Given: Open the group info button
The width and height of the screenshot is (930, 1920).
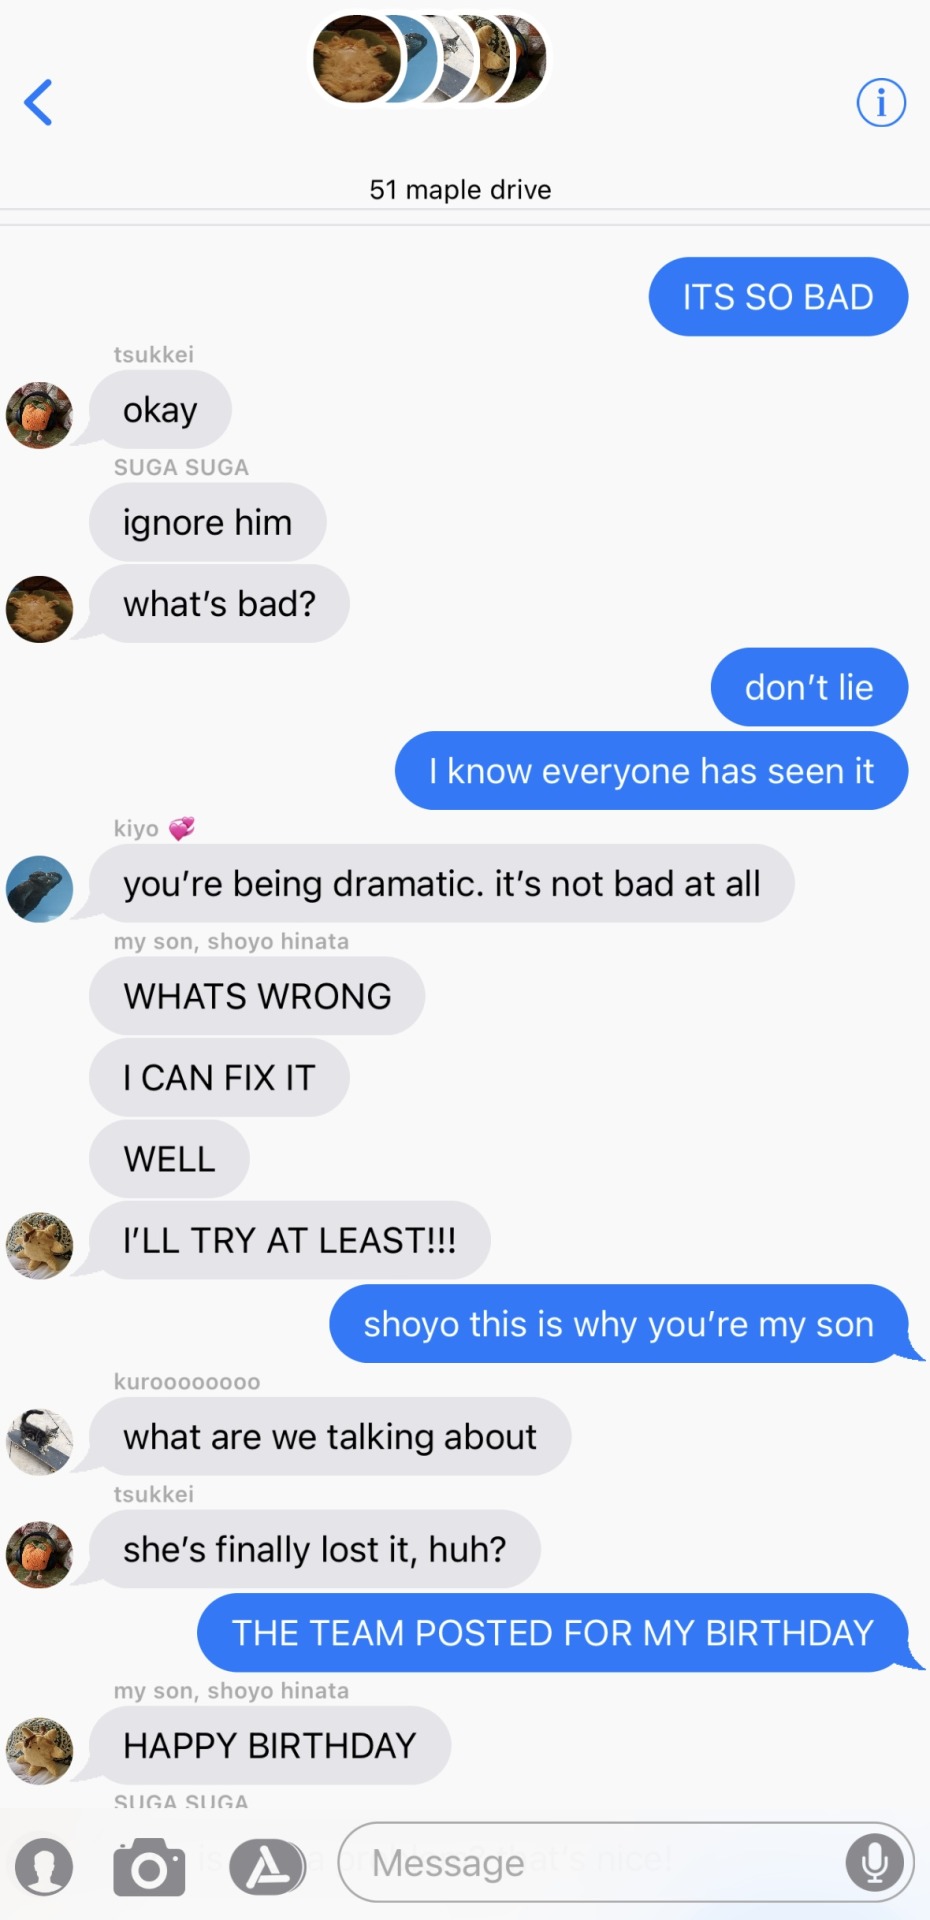Looking at the screenshot, I should tap(881, 102).
